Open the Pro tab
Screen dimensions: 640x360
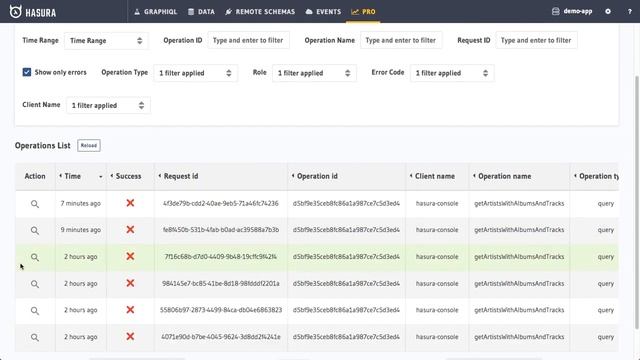[363, 12]
